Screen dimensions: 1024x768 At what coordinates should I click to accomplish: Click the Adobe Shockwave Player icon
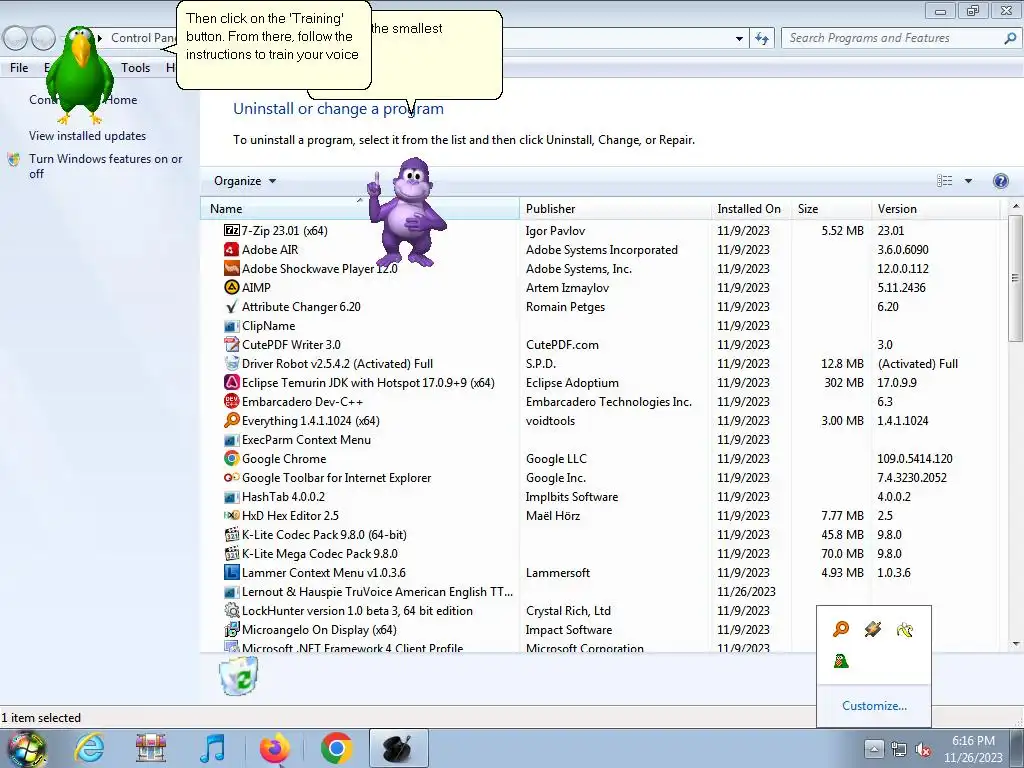(231, 268)
